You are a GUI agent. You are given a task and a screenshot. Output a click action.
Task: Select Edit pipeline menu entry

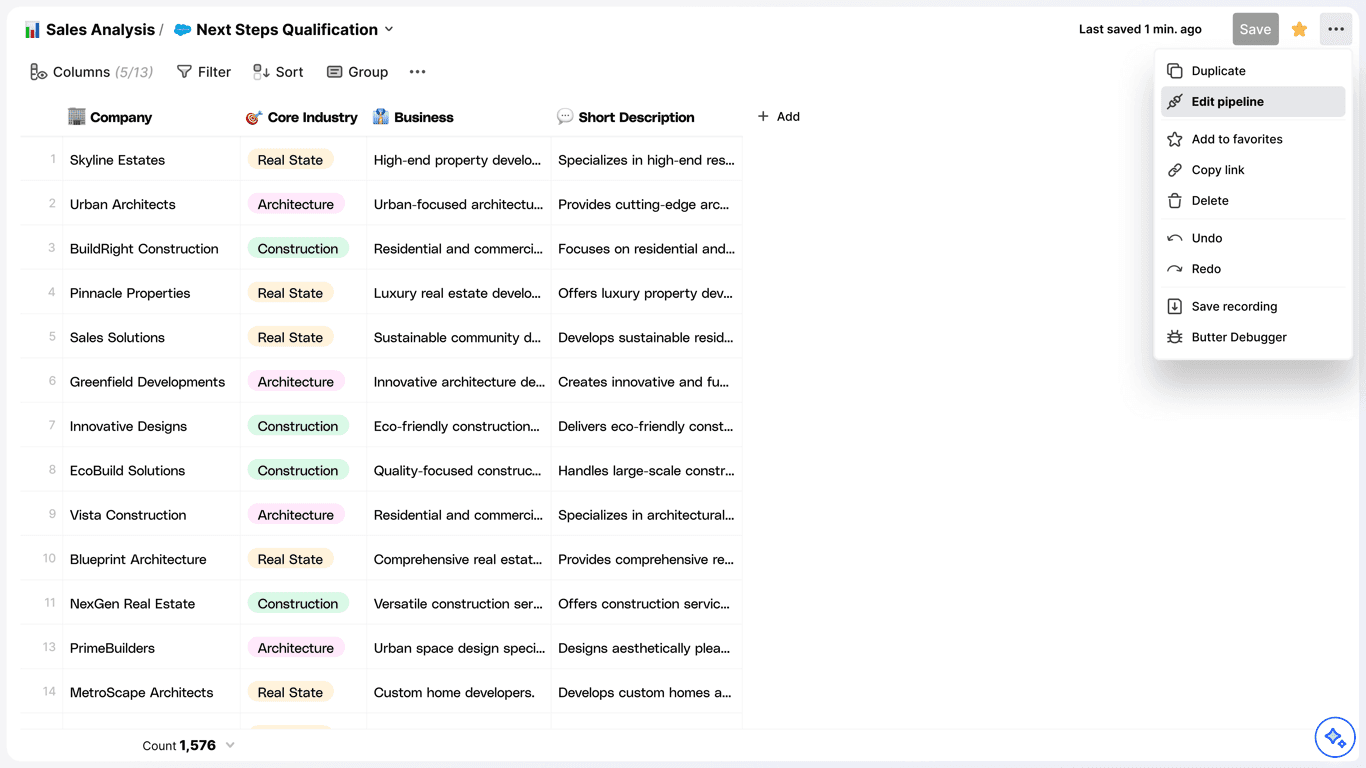[x=1253, y=102]
